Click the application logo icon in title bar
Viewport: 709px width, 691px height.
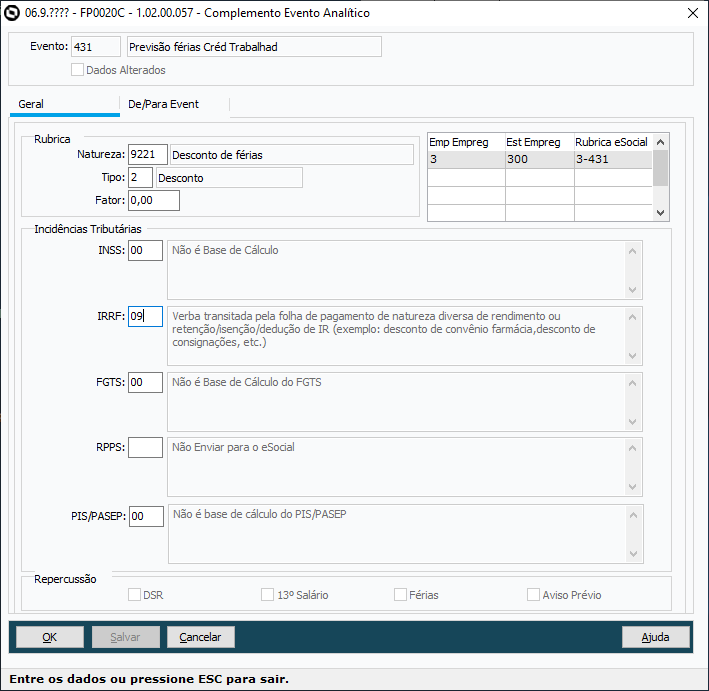click(x=12, y=13)
